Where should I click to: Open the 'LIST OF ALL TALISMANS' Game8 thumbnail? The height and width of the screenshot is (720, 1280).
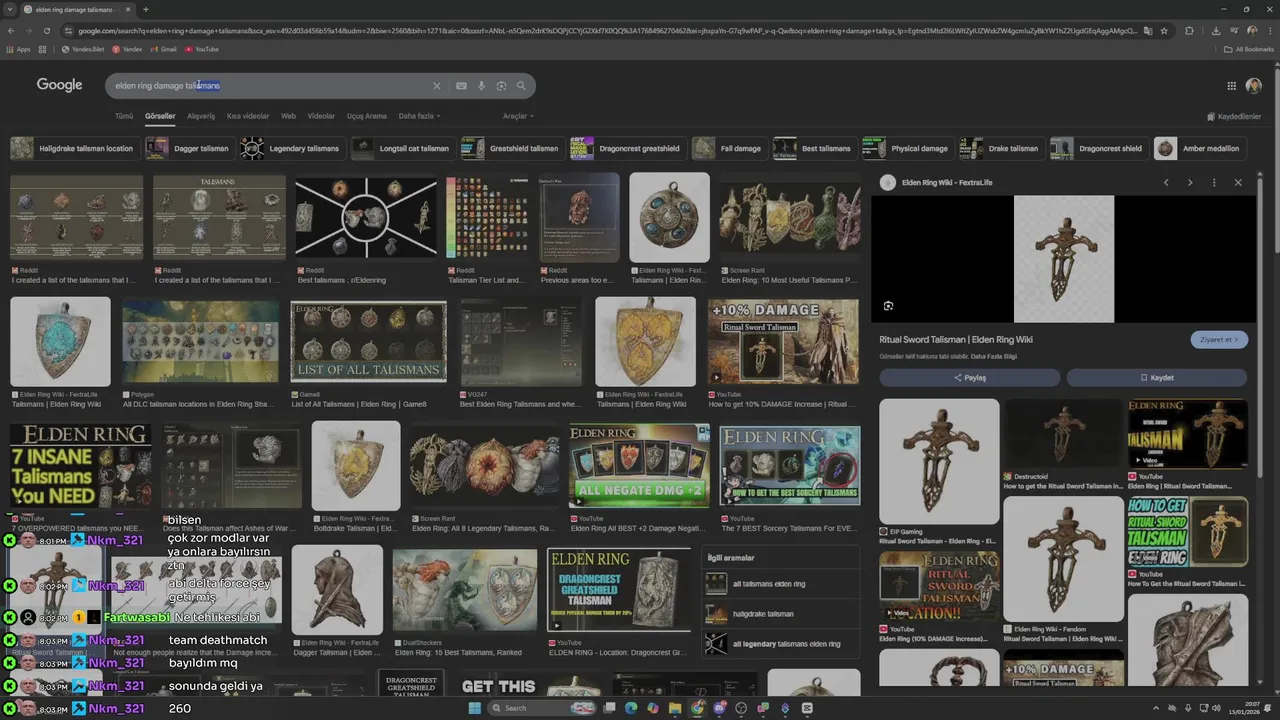[x=368, y=341]
